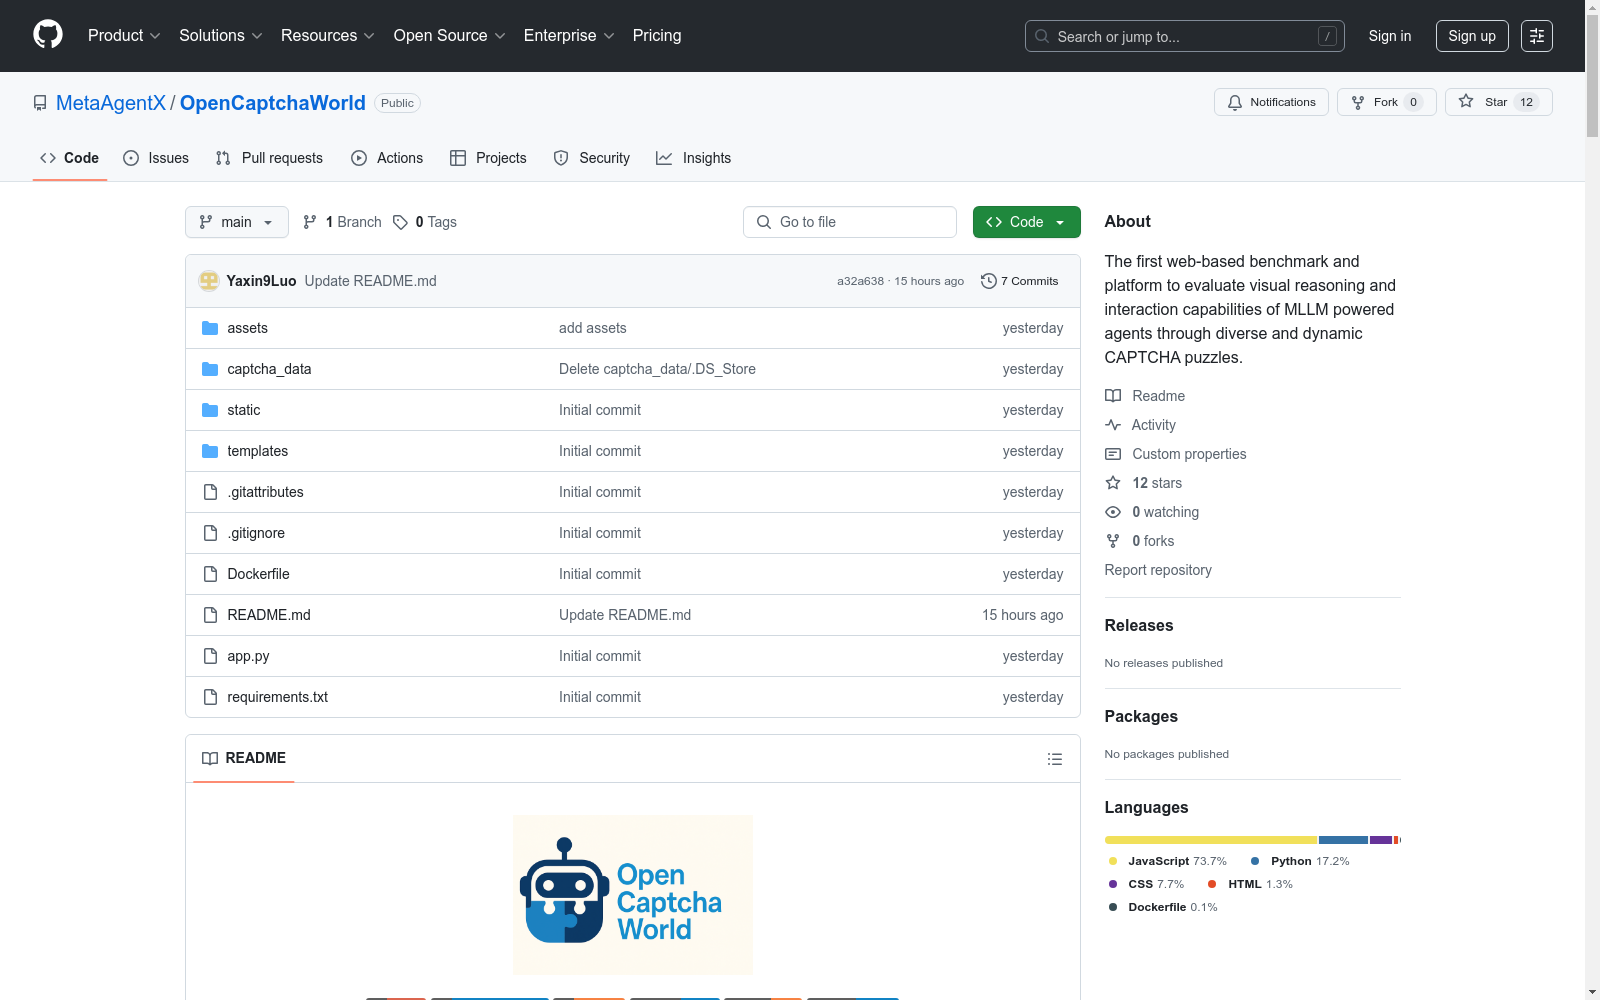Click the Sign up button
Image resolution: width=1600 pixels, height=1000 pixels.
click(x=1472, y=36)
